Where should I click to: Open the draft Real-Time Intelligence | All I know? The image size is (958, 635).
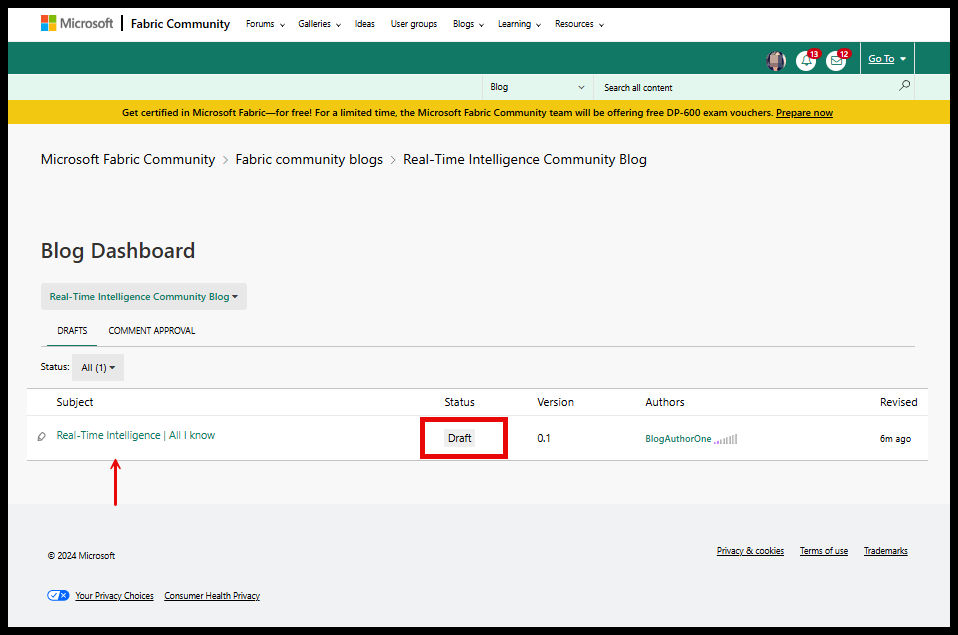pyautogui.click(x=136, y=435)
